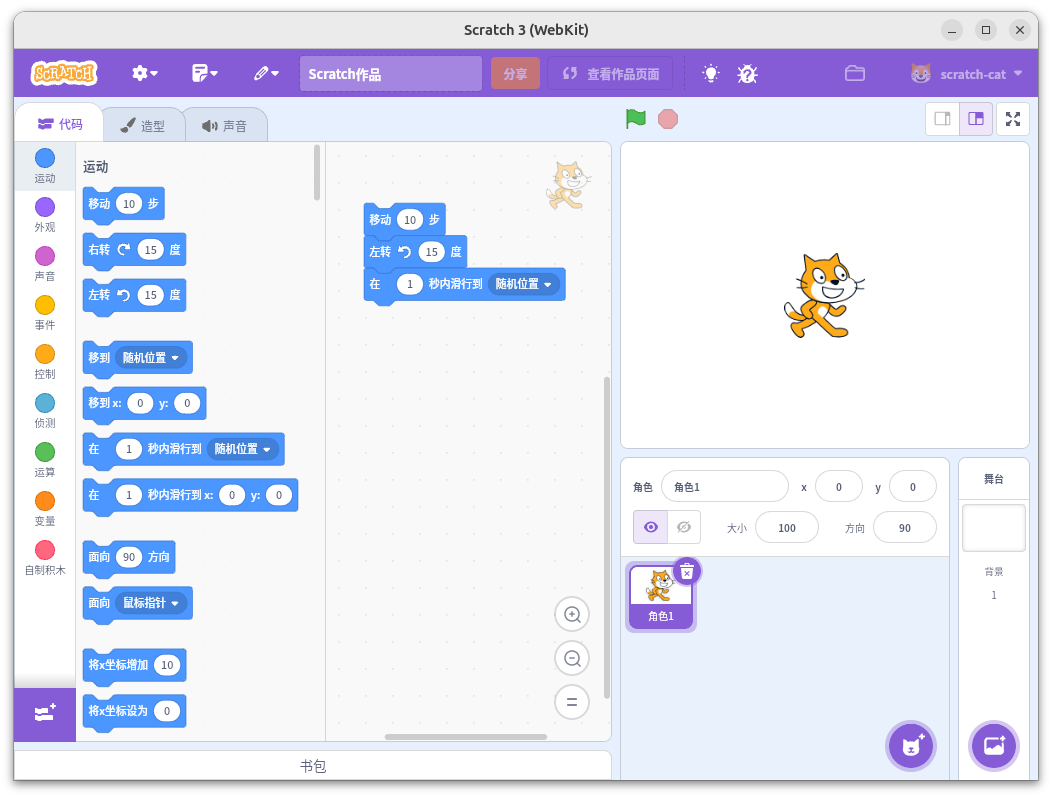Click the 分享 share button
The width and height of the screenshot is (1052, 797).
click(x=515, y=74)
